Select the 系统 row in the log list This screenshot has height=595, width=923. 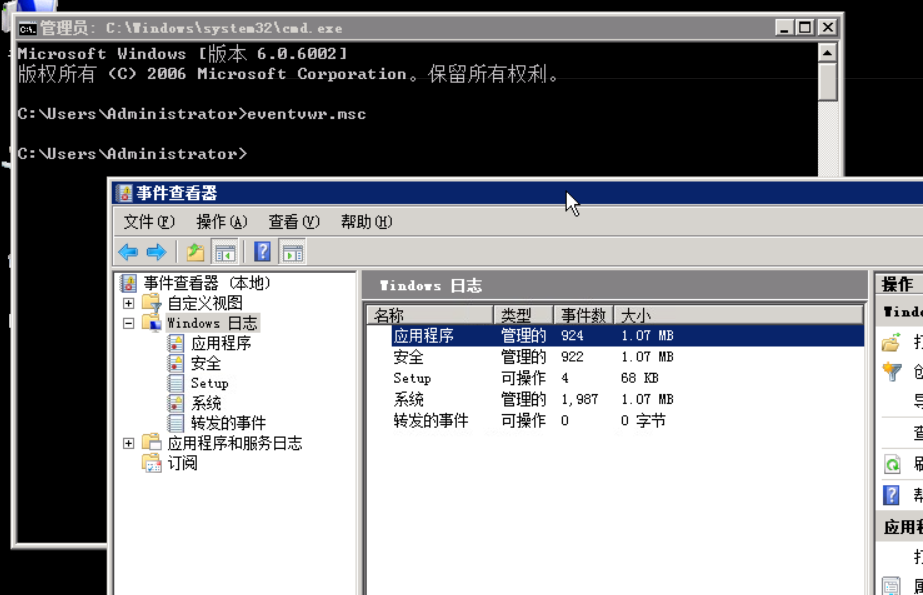pos(615,399)
